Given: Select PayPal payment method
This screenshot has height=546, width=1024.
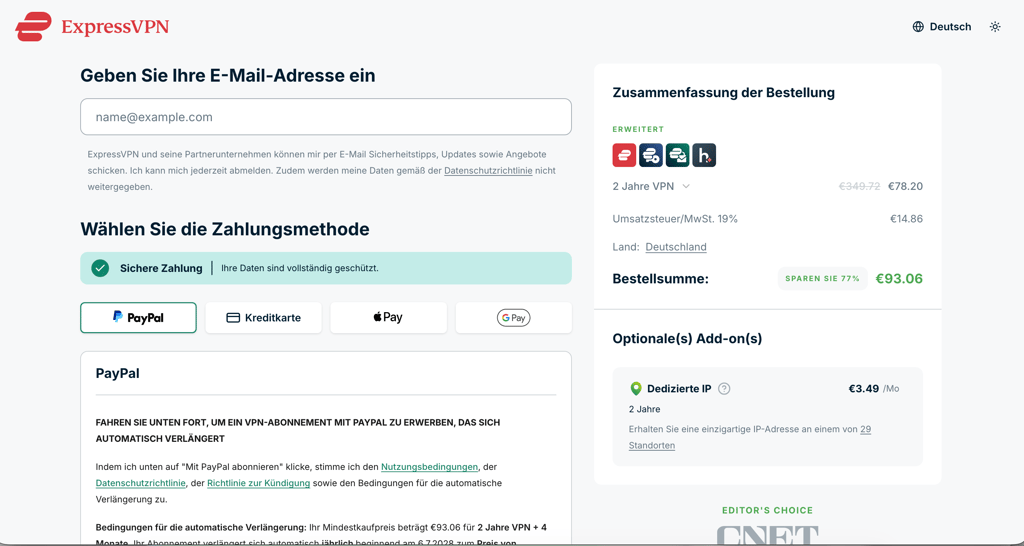Looking at the screenshot, I should pos(138,317).
